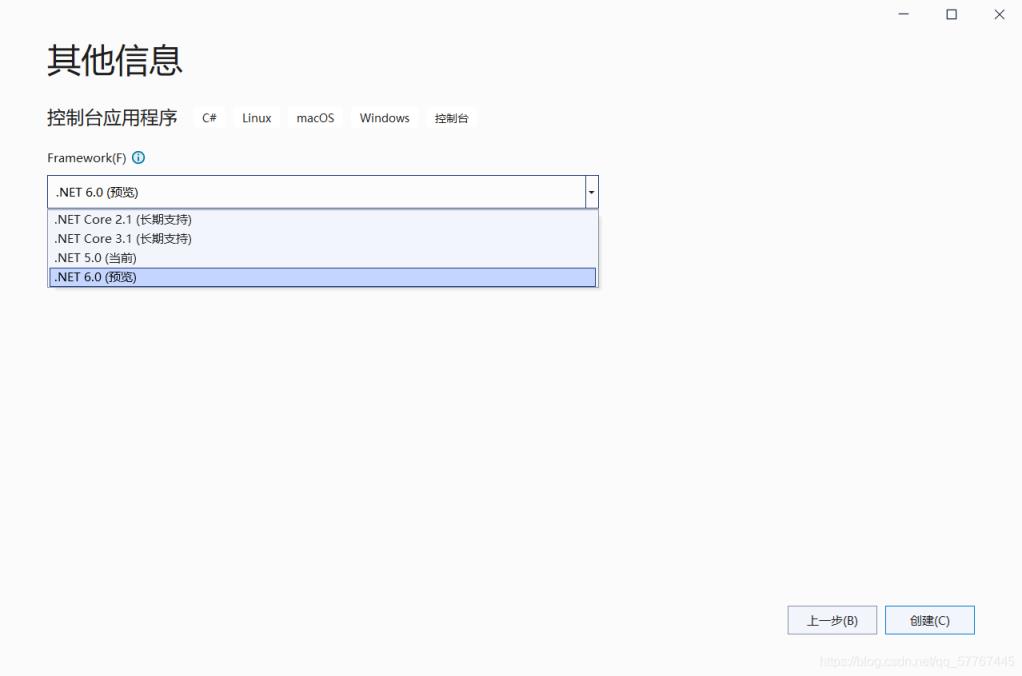Click the 其他信息 heading

pos(115,61)
